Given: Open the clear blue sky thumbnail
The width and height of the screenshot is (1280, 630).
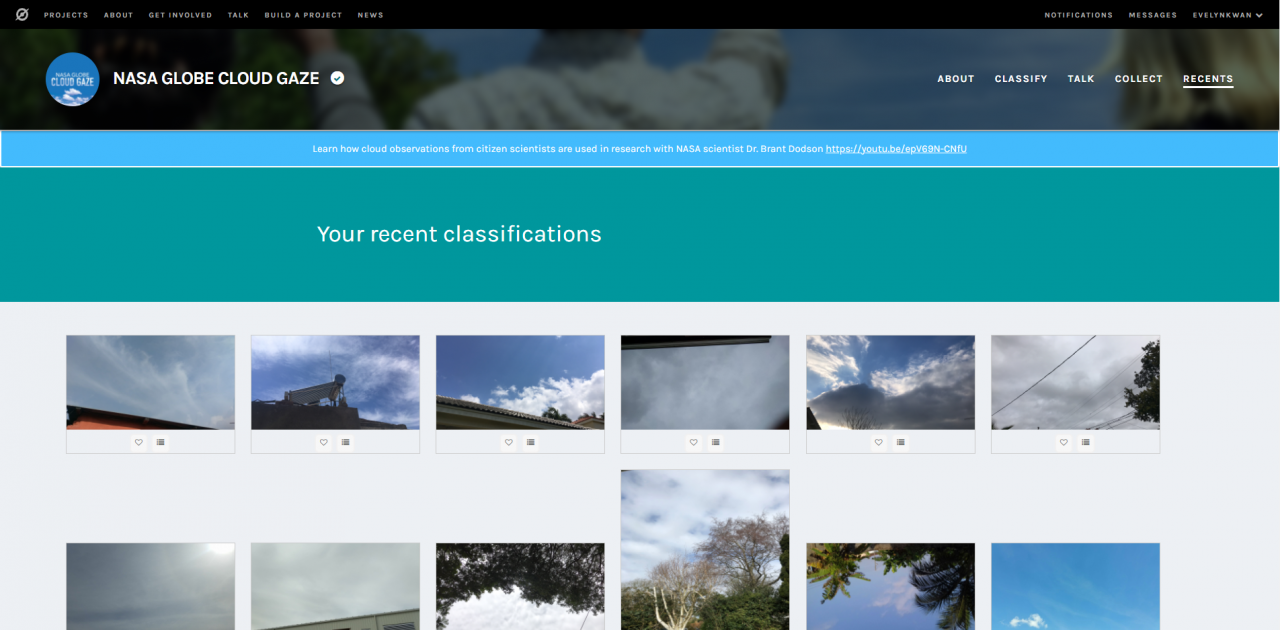Looking at the screenshot, I should click(1075, 586).
